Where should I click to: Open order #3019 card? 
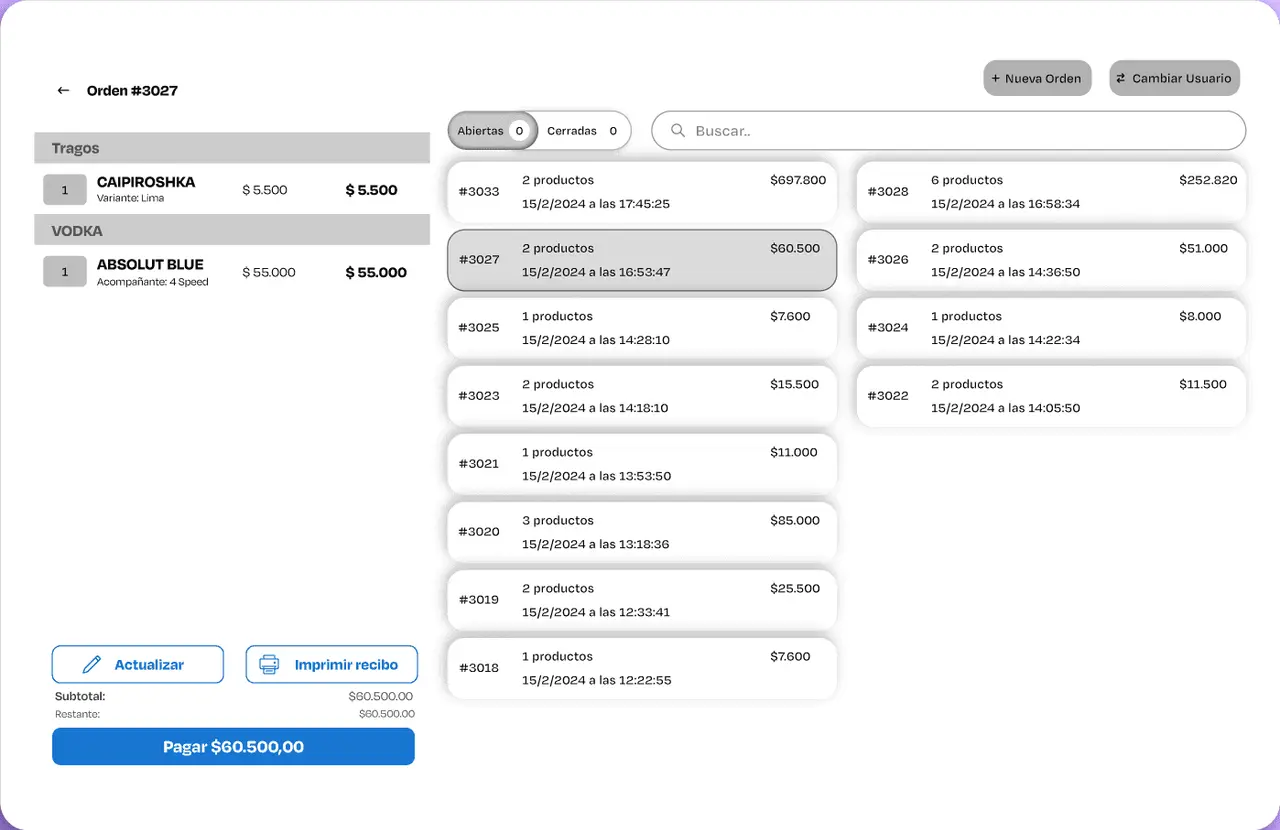(x=641, y=600)
